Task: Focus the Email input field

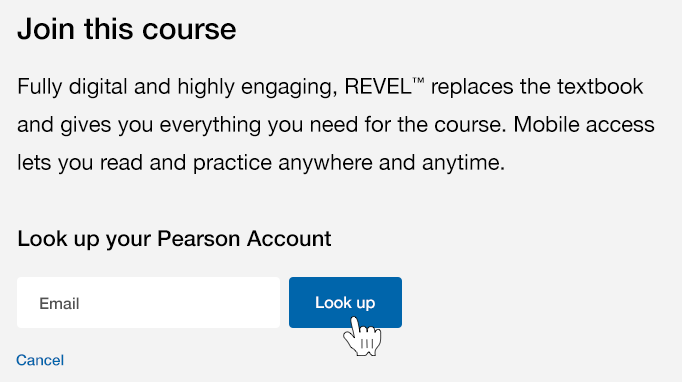Action: point(148,302)
